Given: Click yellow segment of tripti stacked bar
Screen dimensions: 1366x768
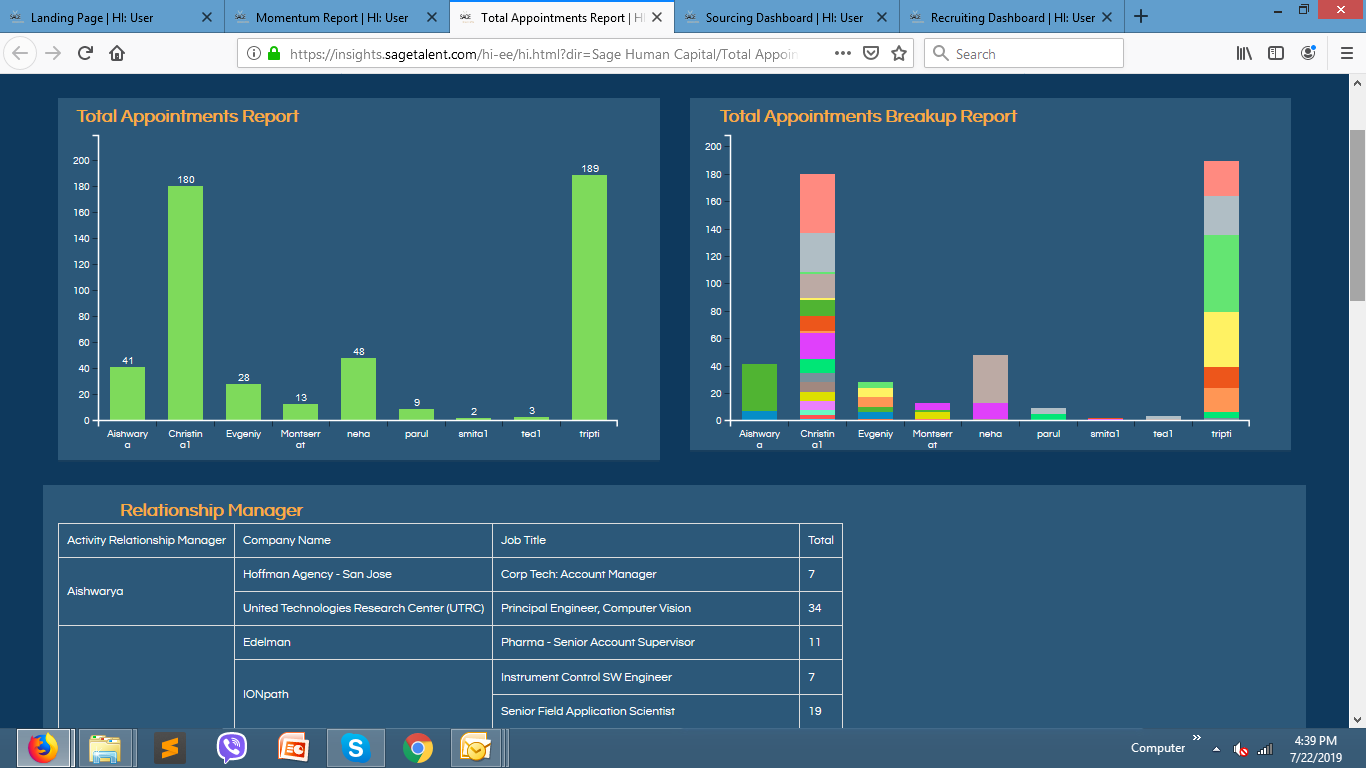Looking at the screenshot, I should pyautogui.click(x=1221, y=340).
